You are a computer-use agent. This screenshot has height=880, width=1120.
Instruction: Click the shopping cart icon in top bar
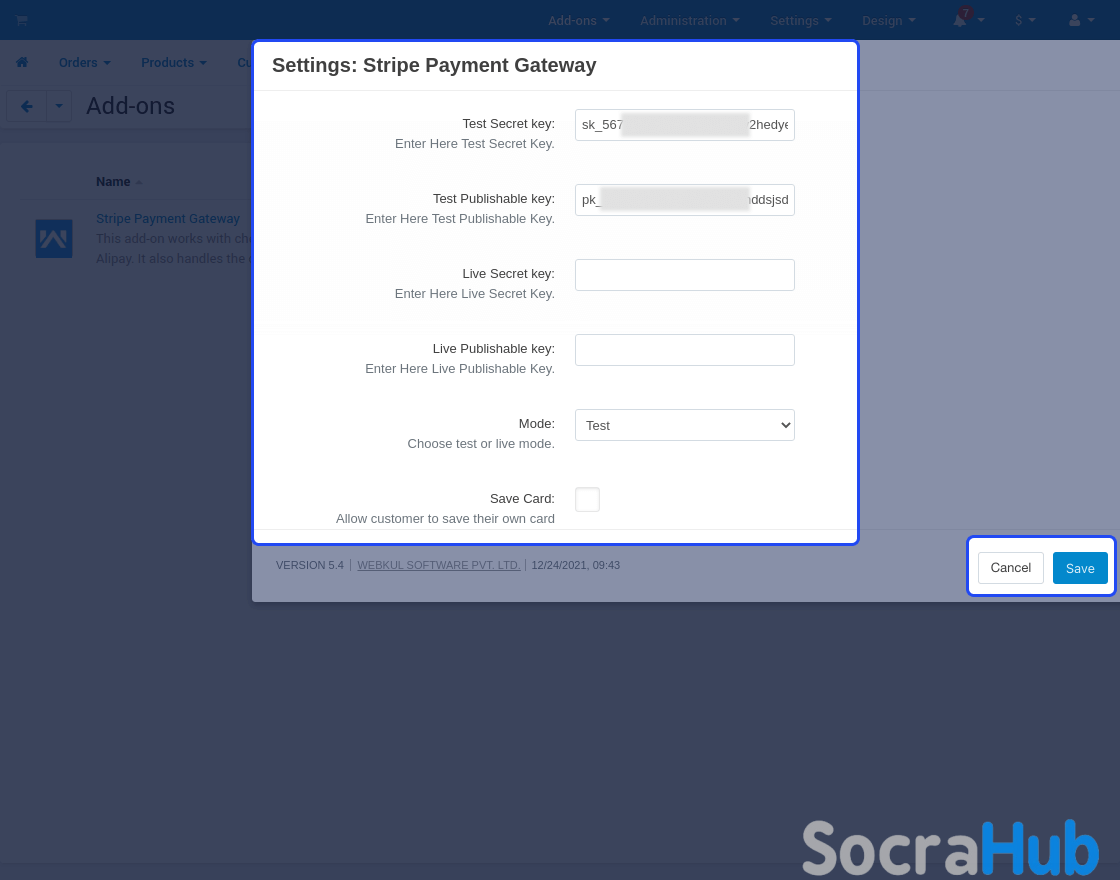click(21, 20)
